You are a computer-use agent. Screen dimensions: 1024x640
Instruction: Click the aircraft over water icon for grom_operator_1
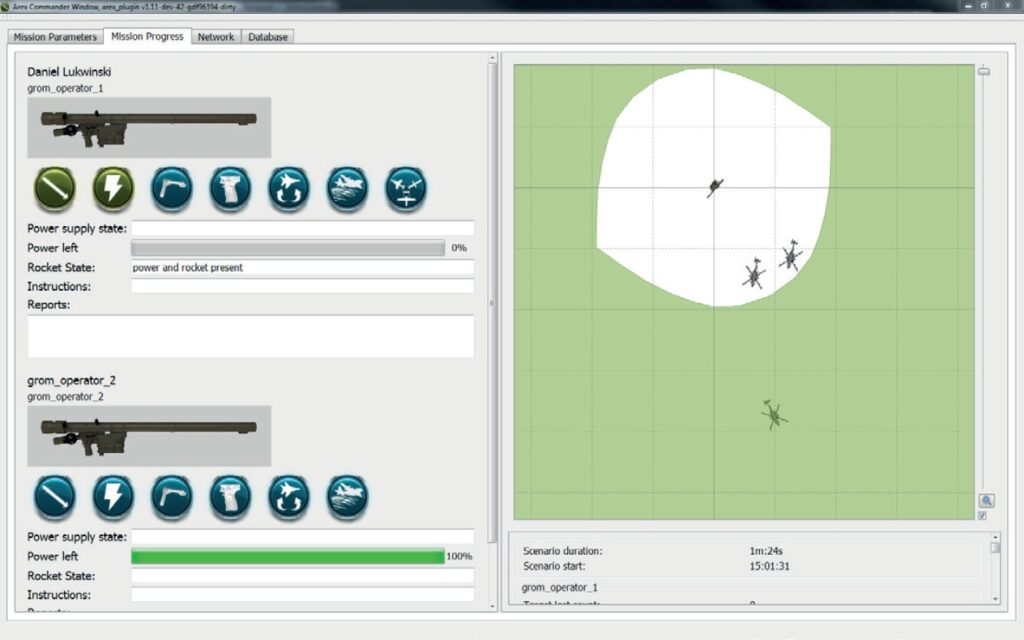[347, 188]
